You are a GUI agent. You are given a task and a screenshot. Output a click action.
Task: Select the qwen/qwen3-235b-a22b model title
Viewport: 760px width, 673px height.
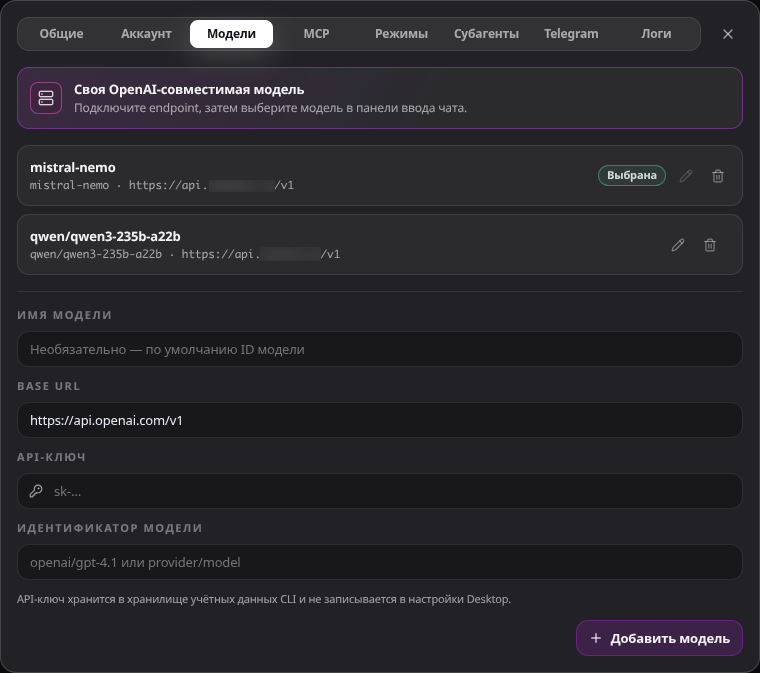tap(105, 236)
